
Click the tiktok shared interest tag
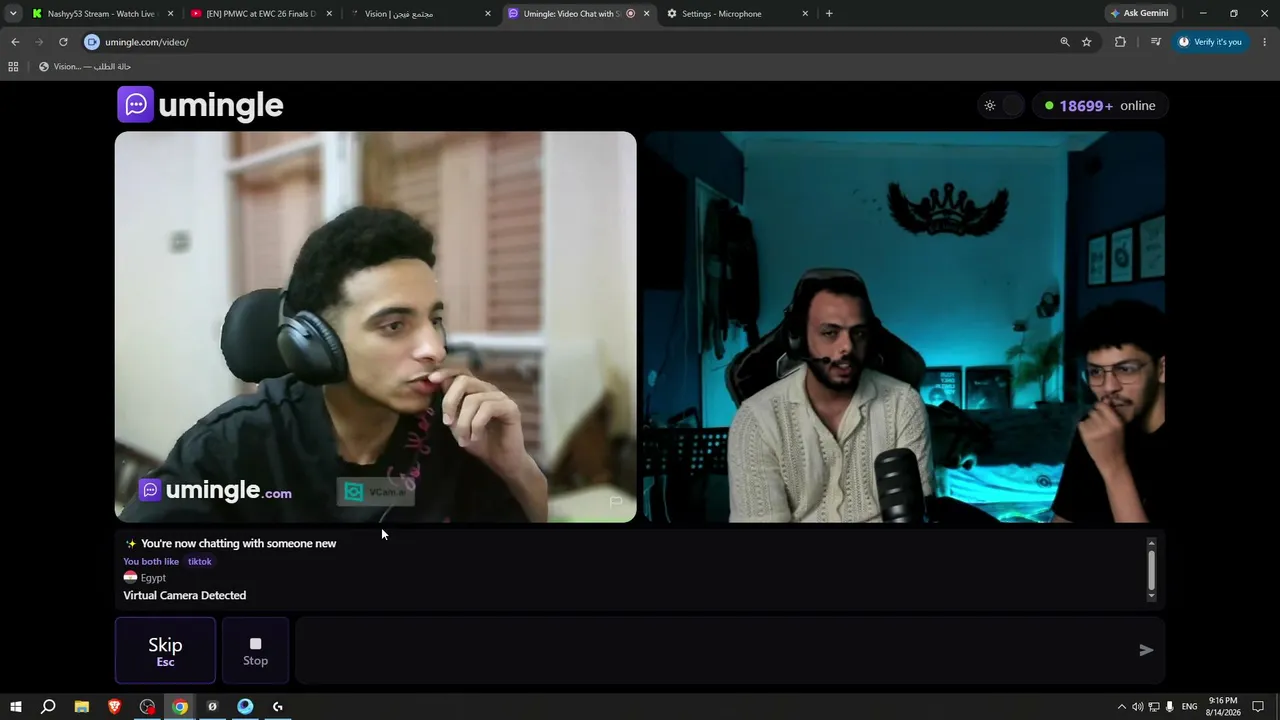tap(200, 561)
